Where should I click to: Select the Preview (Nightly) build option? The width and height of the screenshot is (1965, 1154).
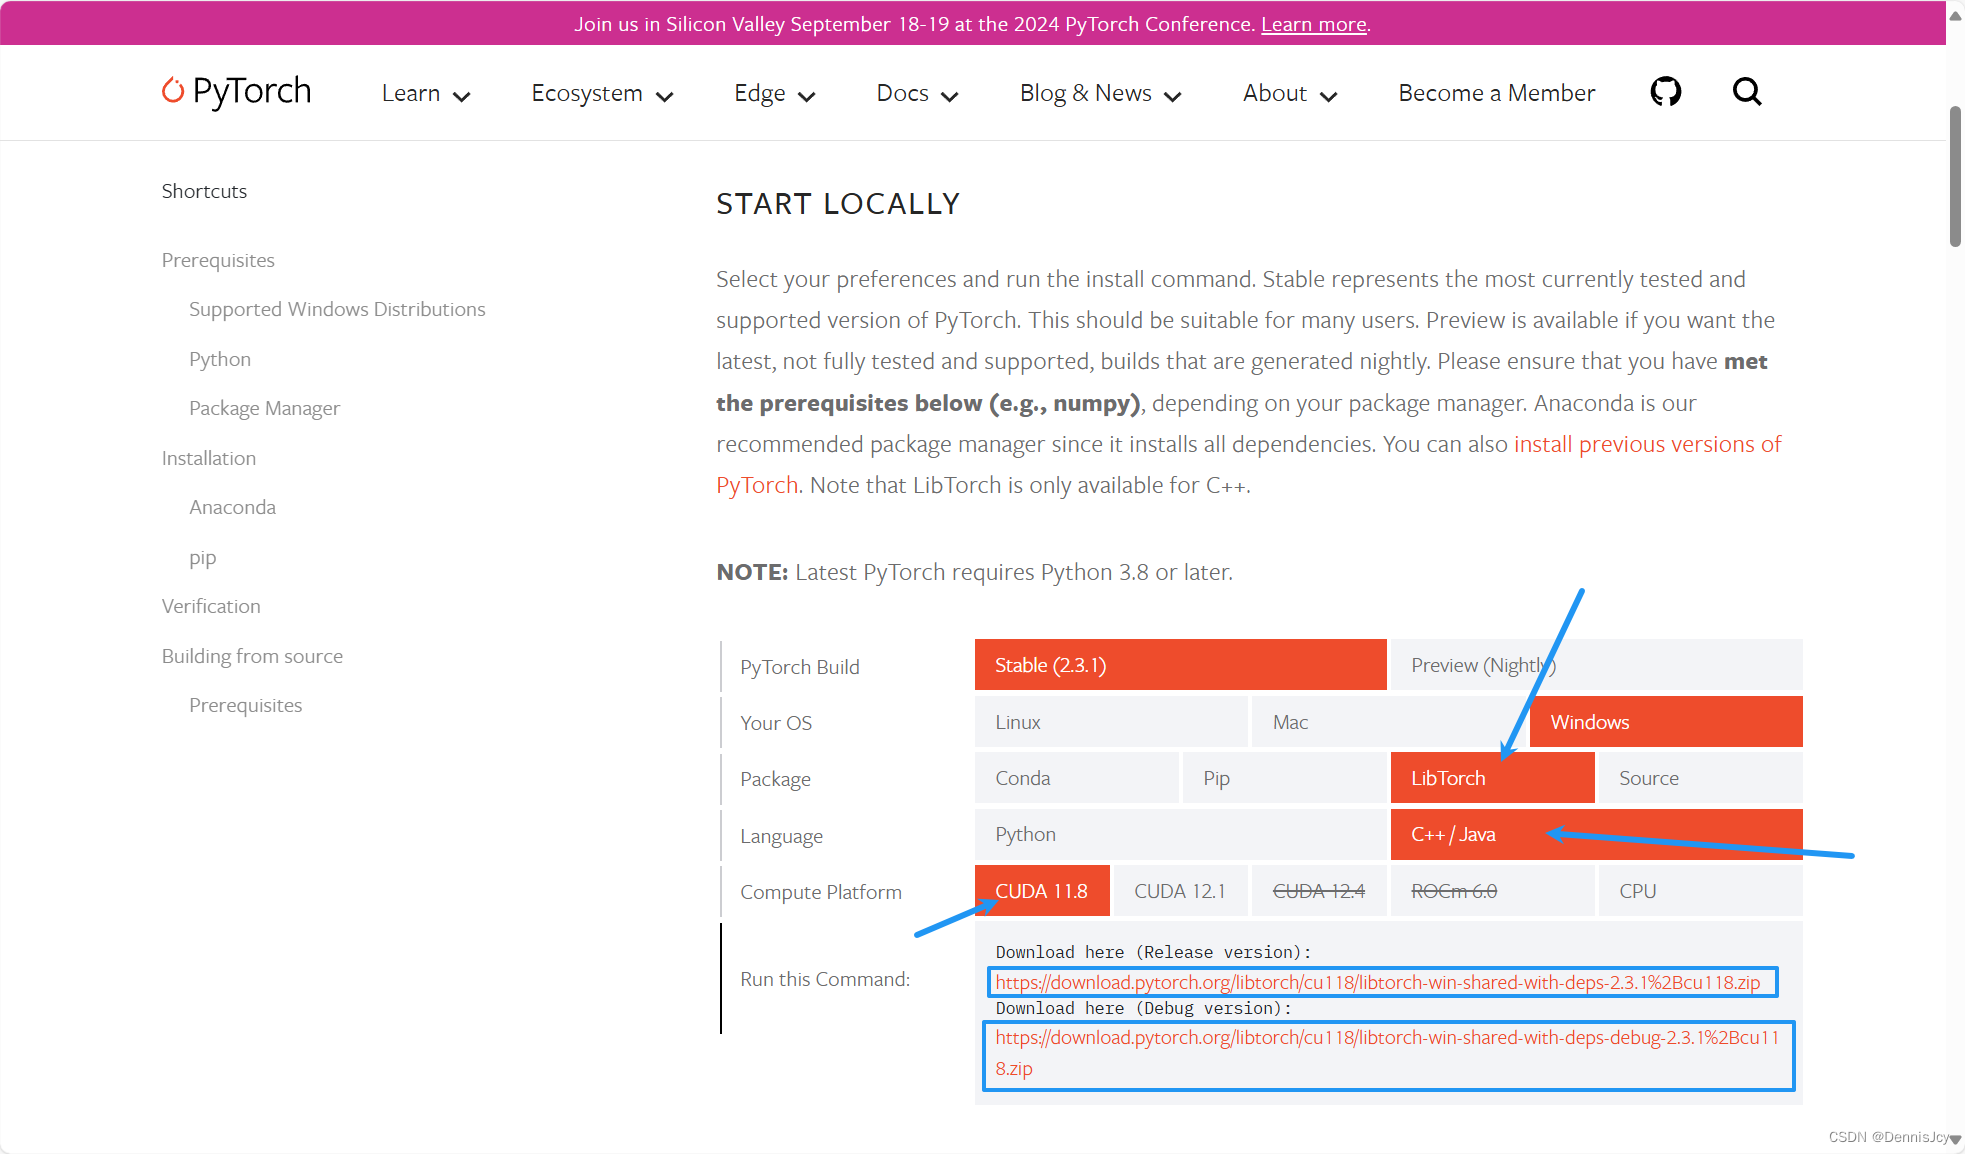(1596, 665)
